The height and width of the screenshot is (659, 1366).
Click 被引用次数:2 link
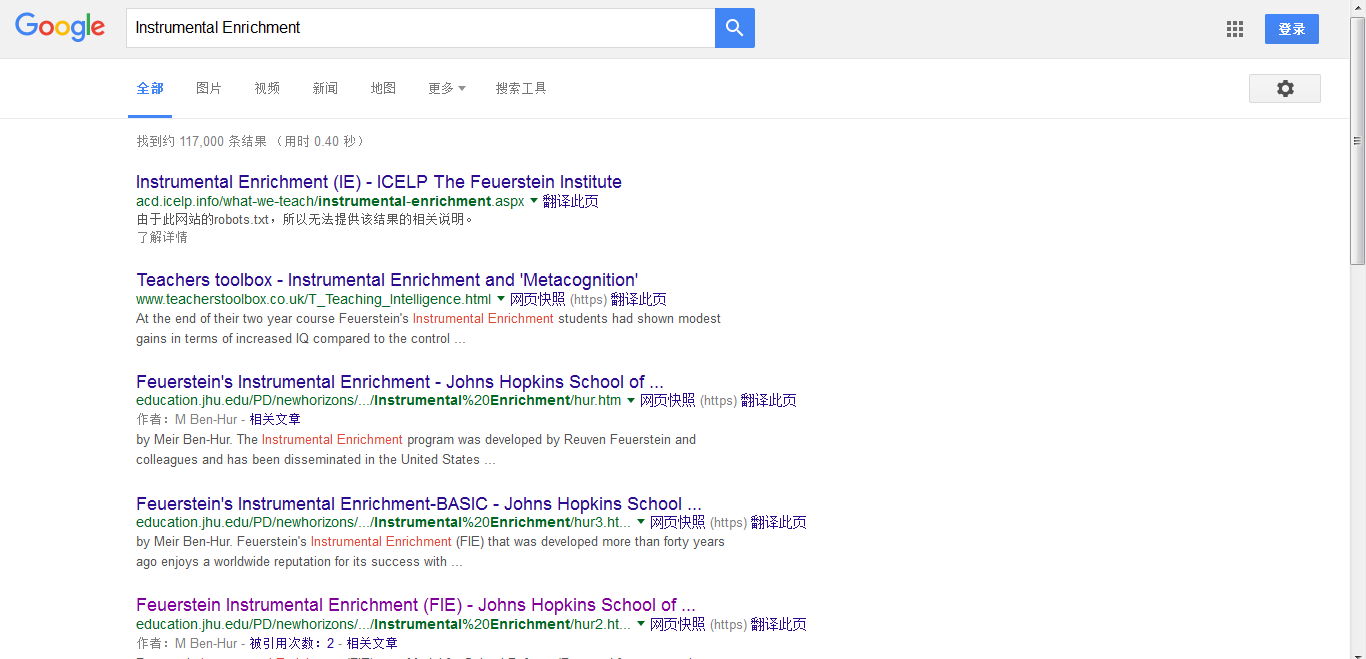tap(292, 643)
